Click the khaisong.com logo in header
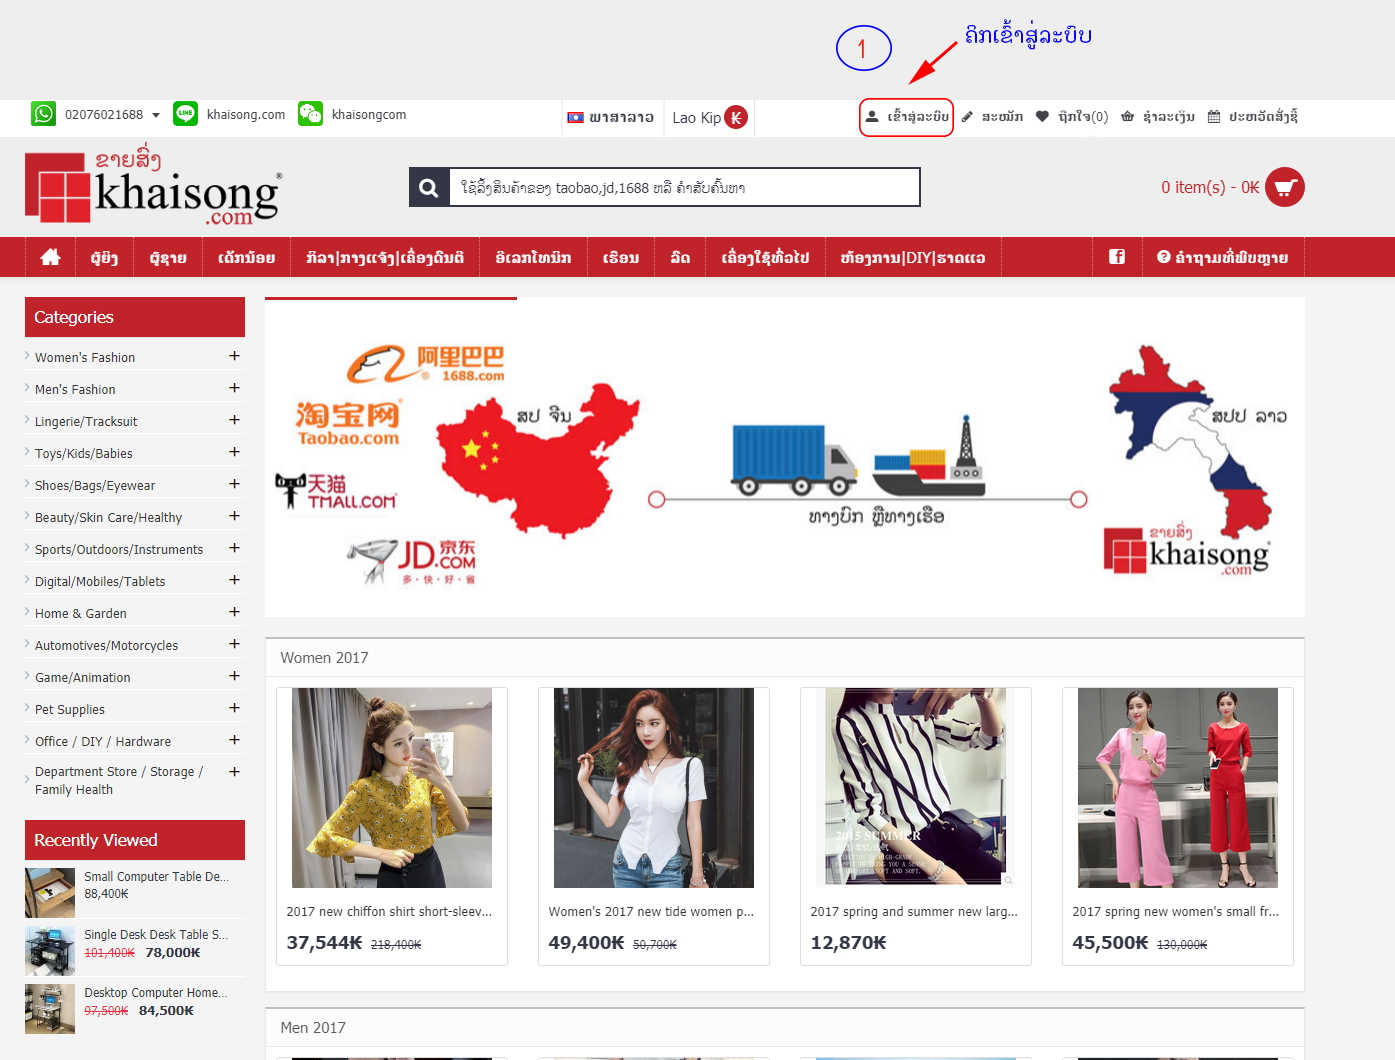 [154, 187]
